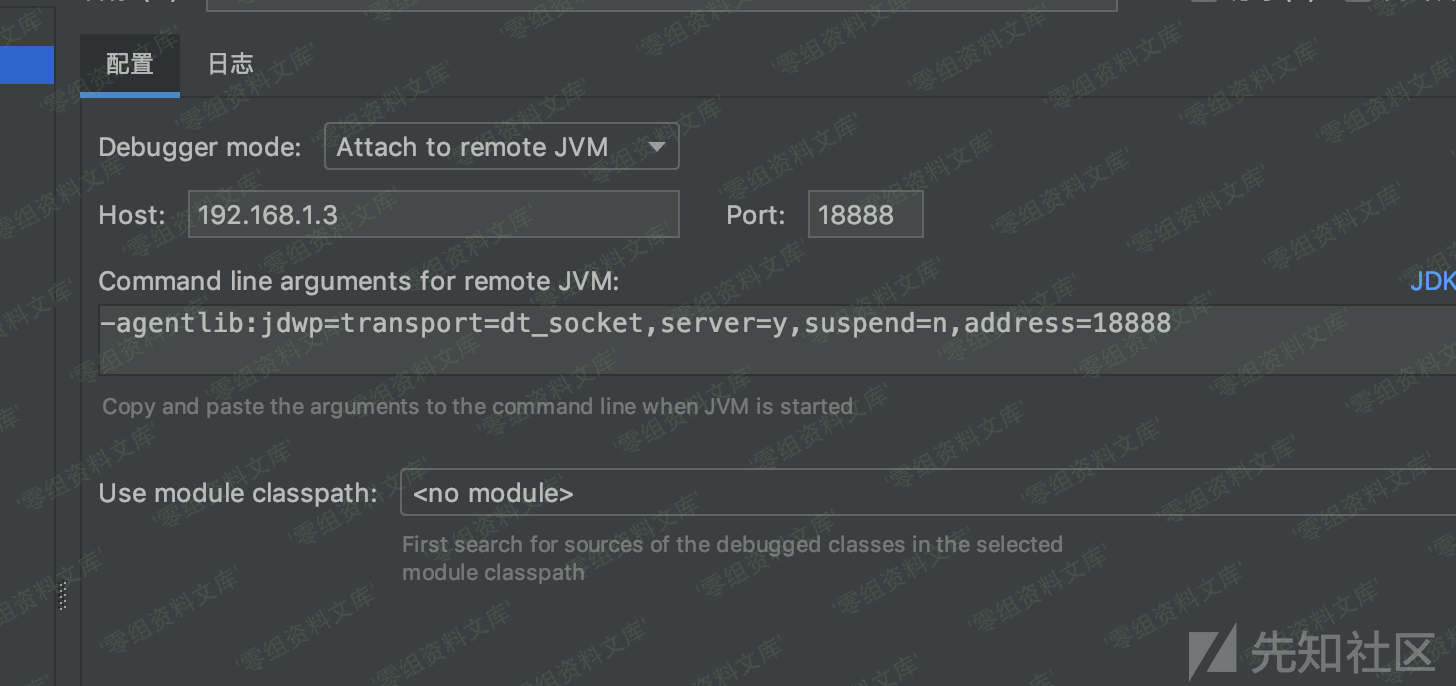The width and height of the screenshot is (1456, 686).
Task: Click the "Copy and paste the arguments" hint
Action: [477, 407]
